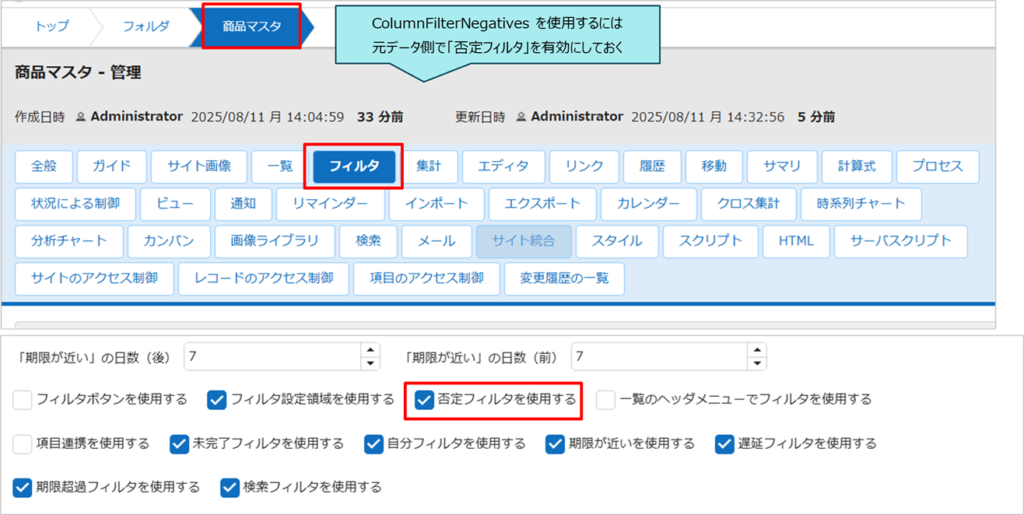Switch to the レコードのアクセス制御 tab

coord(264,279)
